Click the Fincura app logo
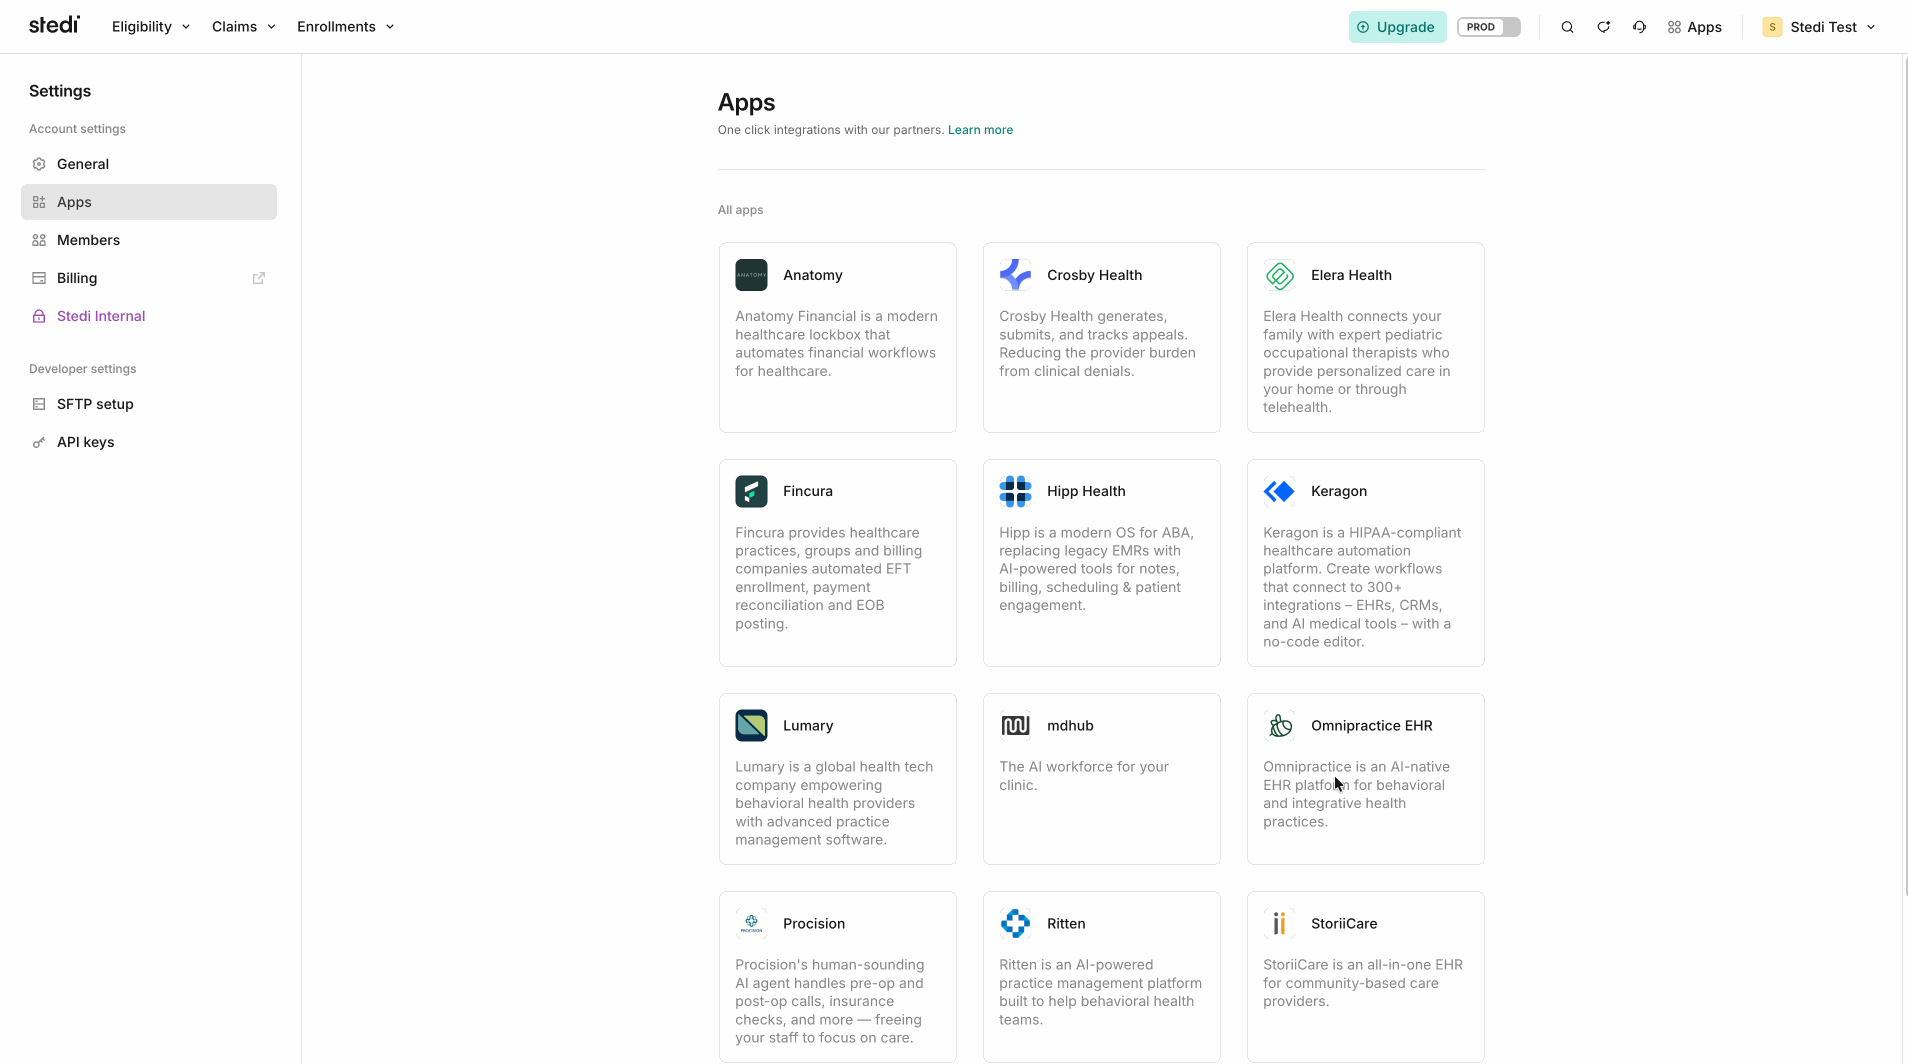 pos(751,491)
